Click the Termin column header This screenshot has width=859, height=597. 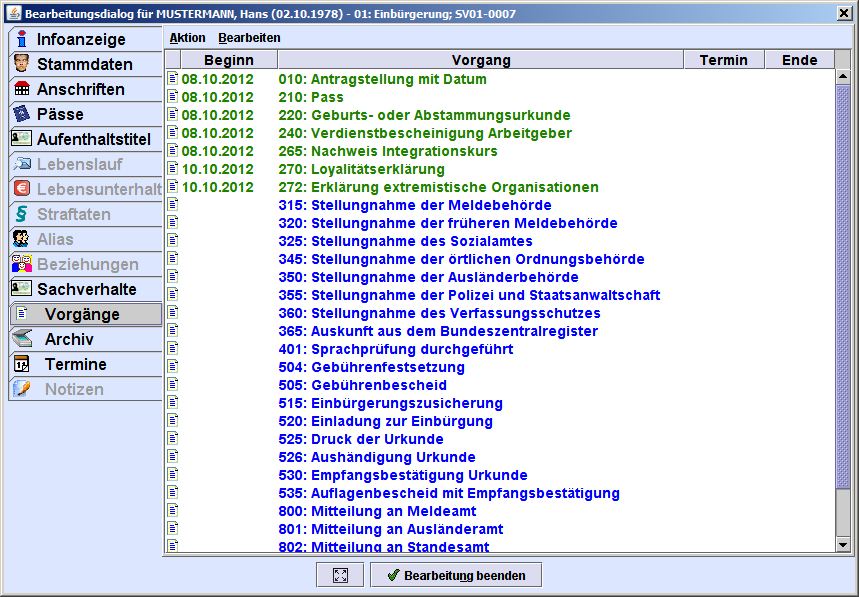click(x=724, y=60)
